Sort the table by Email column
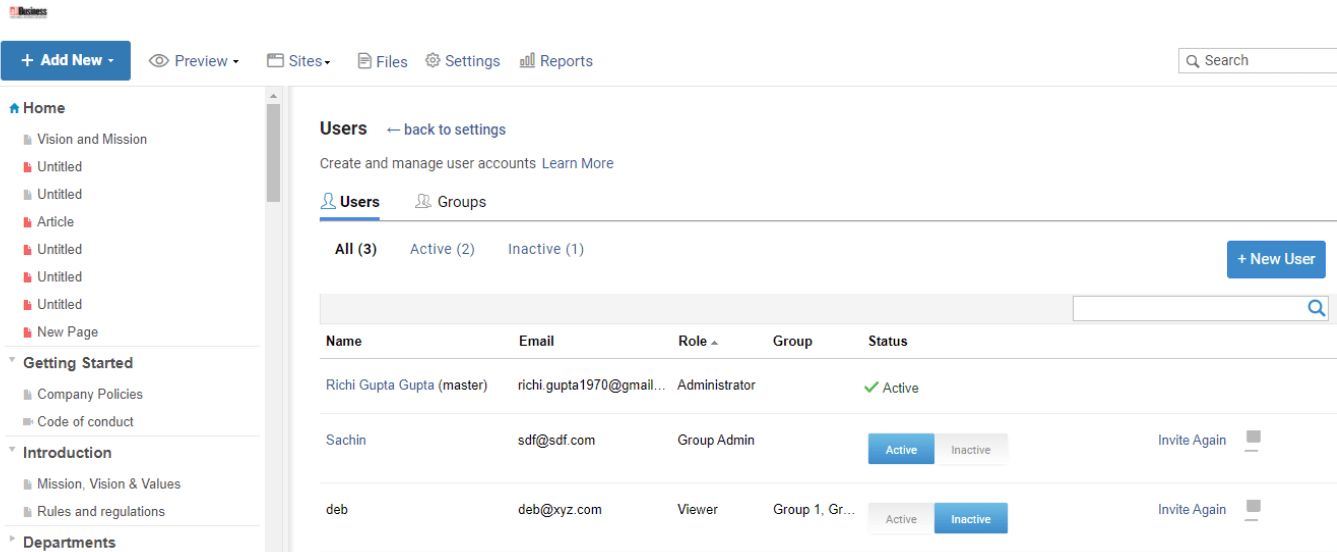 537,341
